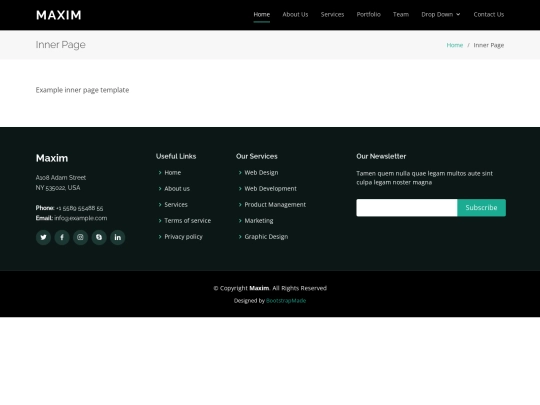Open Team in the top navigation
The height and width of the screenshot is (405, 540).
[401, 14]
